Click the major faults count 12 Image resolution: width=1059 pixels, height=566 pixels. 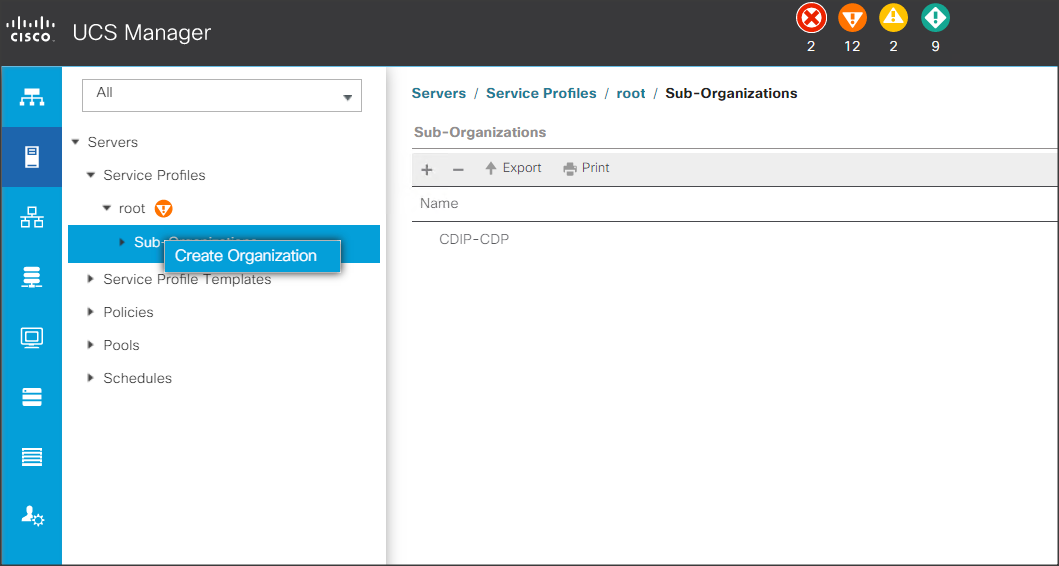[852, 47]
